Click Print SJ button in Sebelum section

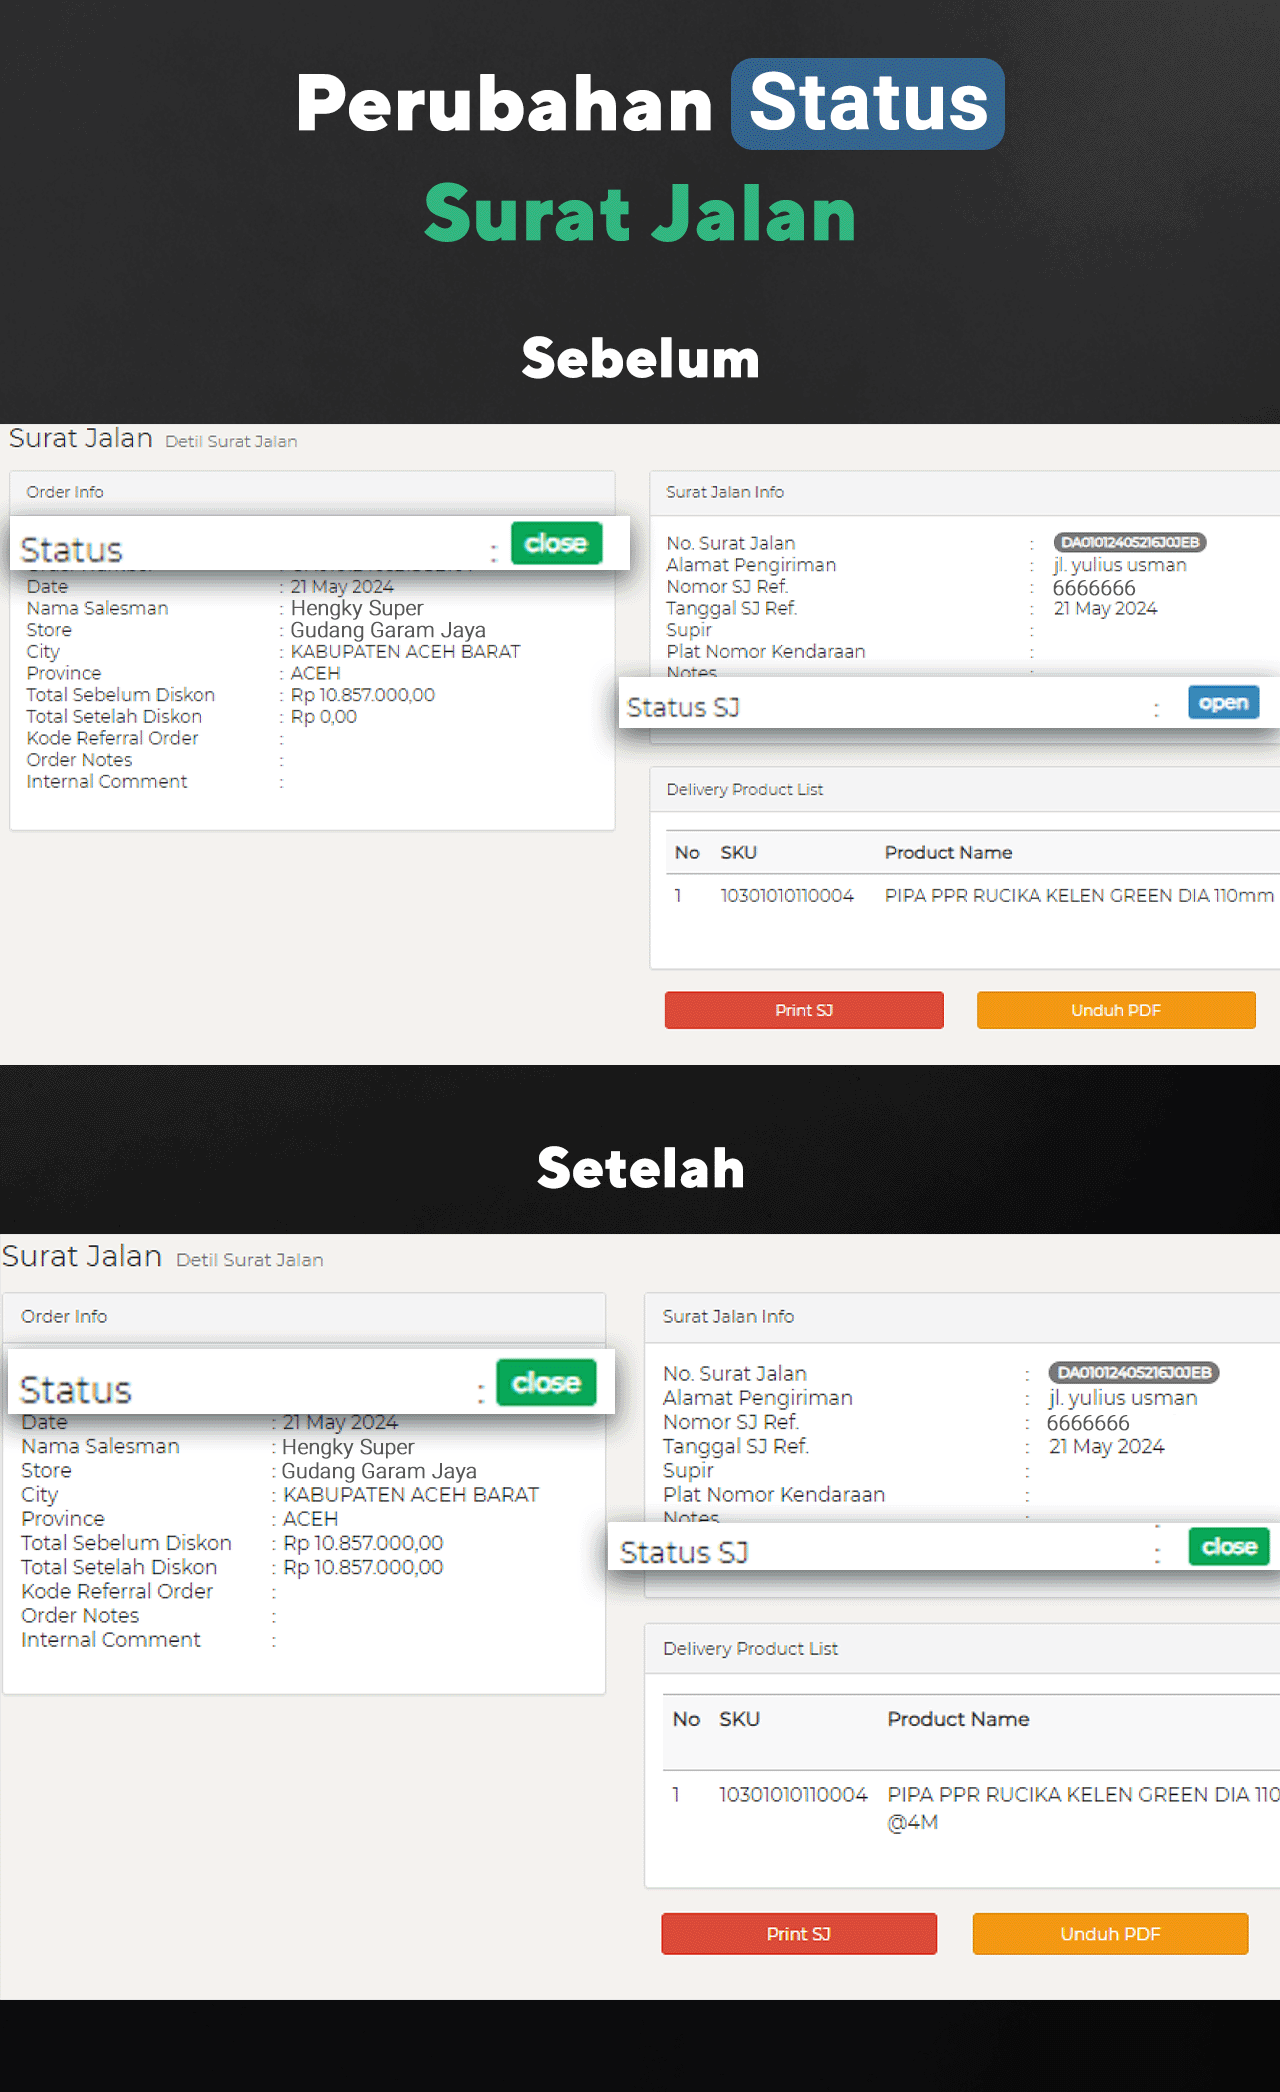coord(803,1010)
